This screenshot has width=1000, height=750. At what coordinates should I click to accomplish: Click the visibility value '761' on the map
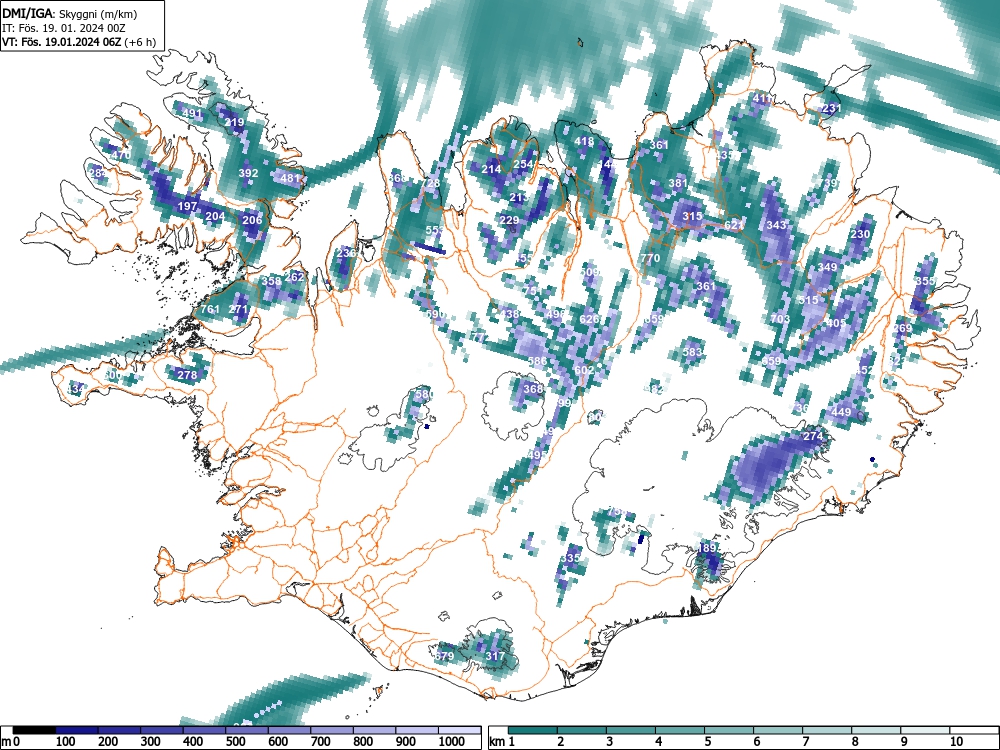coord(210,309)
